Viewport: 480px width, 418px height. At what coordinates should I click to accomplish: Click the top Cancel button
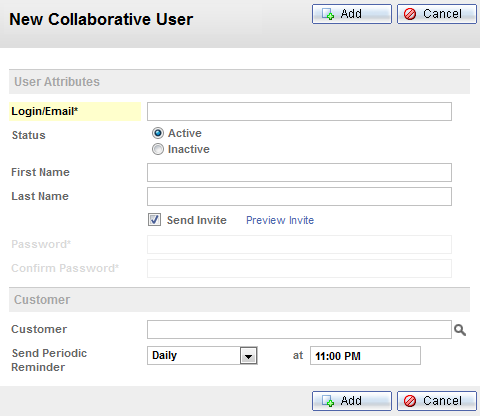pos(437,14)
